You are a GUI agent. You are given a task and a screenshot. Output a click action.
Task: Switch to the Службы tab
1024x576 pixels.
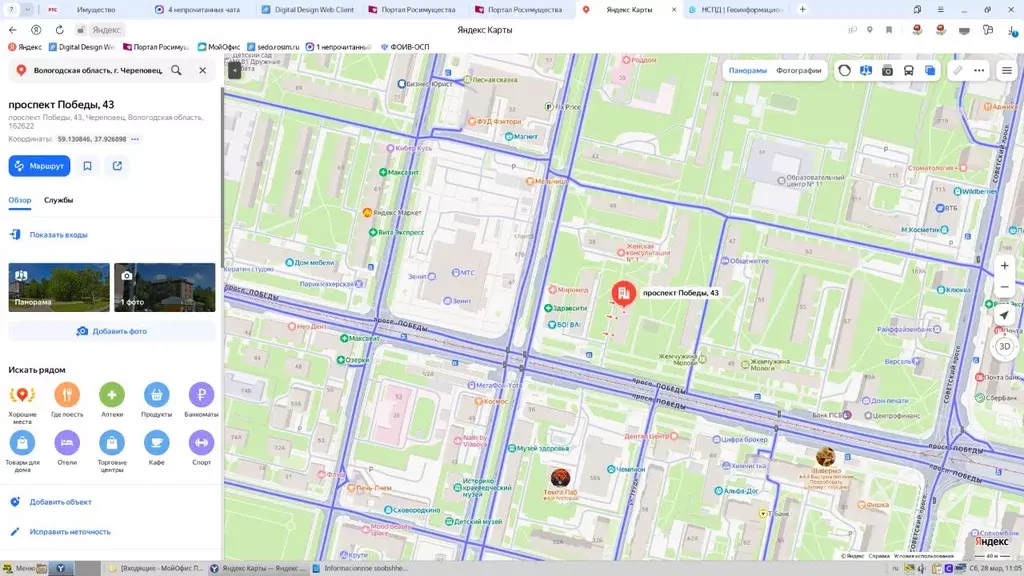pyautogui.click(x=58, y=200)
